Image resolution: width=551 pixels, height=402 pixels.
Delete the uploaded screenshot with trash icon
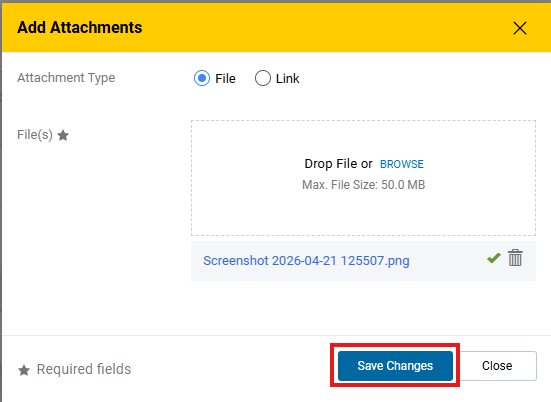(515, 258)
